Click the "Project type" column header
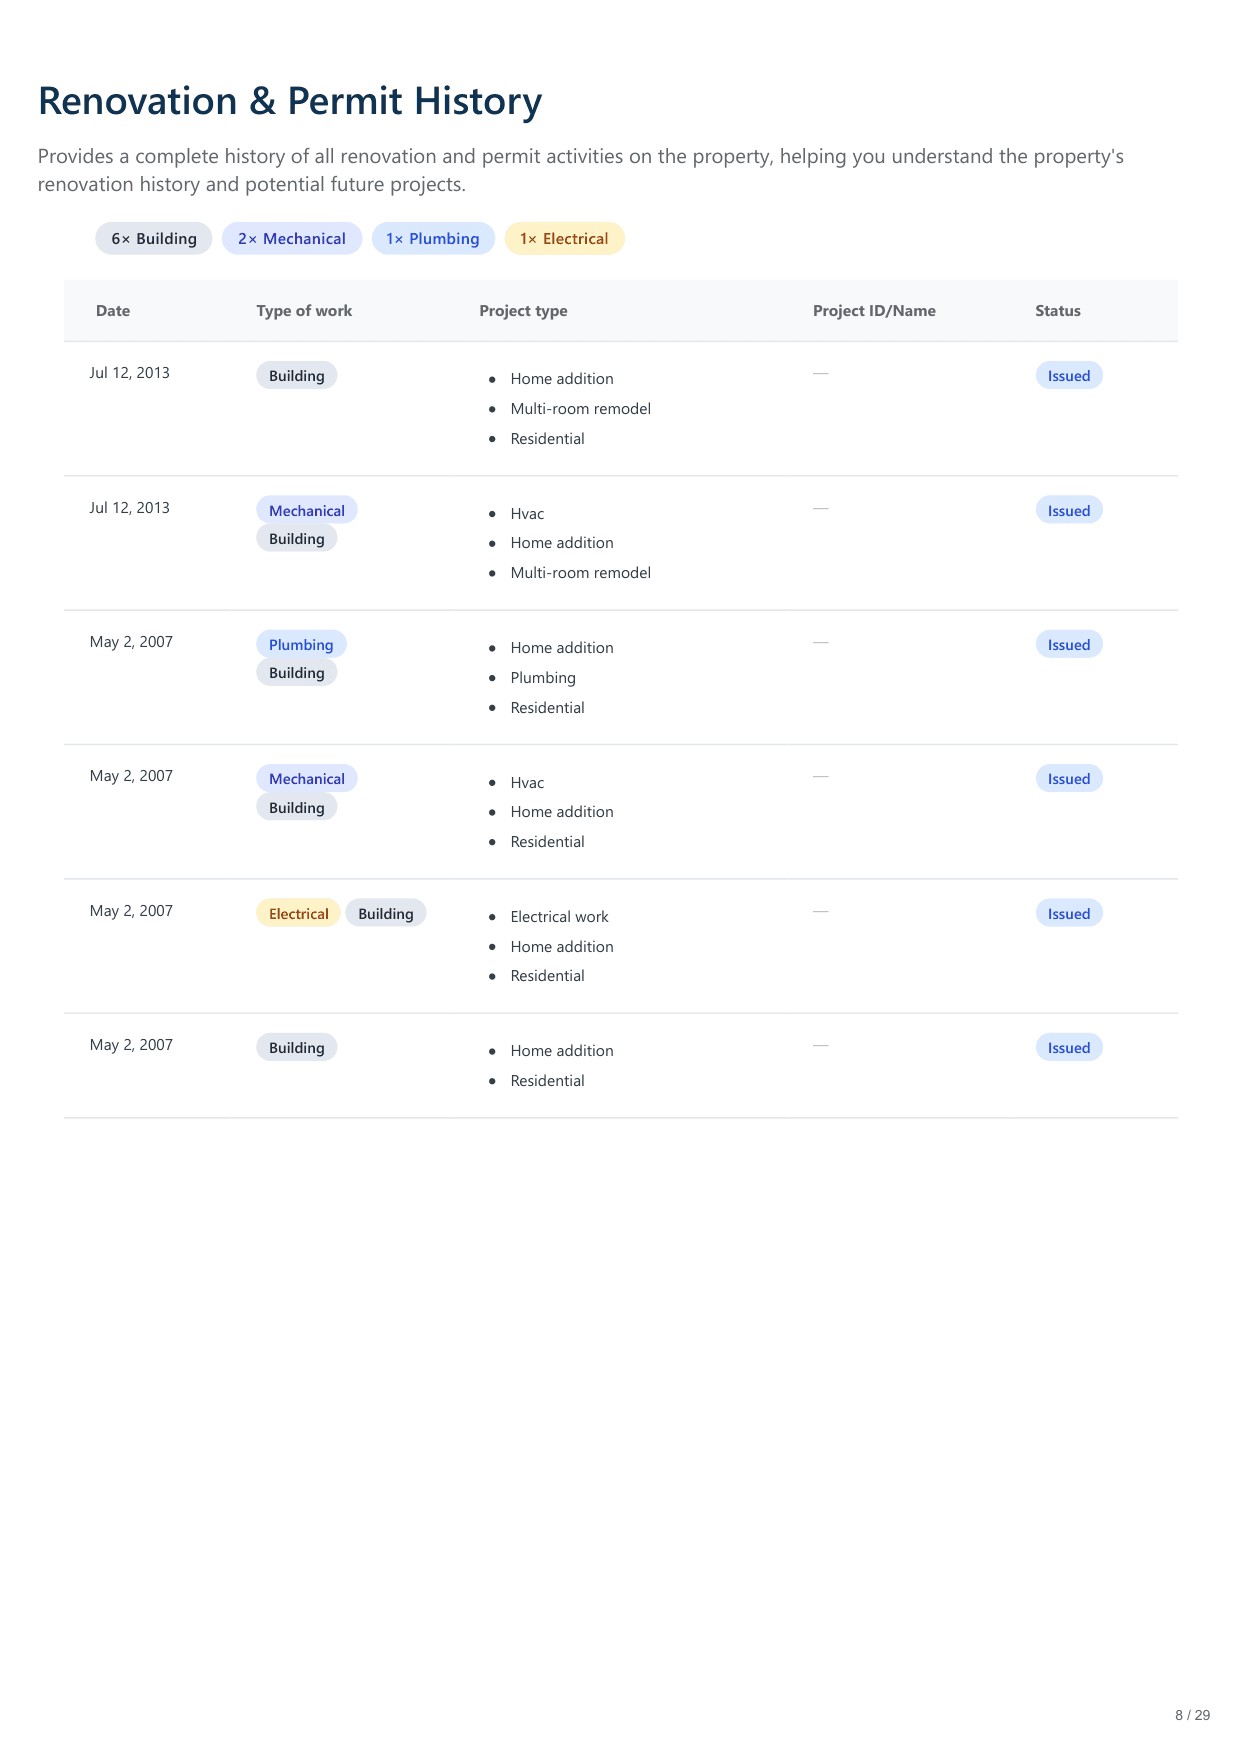This screenshot has width=1242, height=1754. [523, 311]
